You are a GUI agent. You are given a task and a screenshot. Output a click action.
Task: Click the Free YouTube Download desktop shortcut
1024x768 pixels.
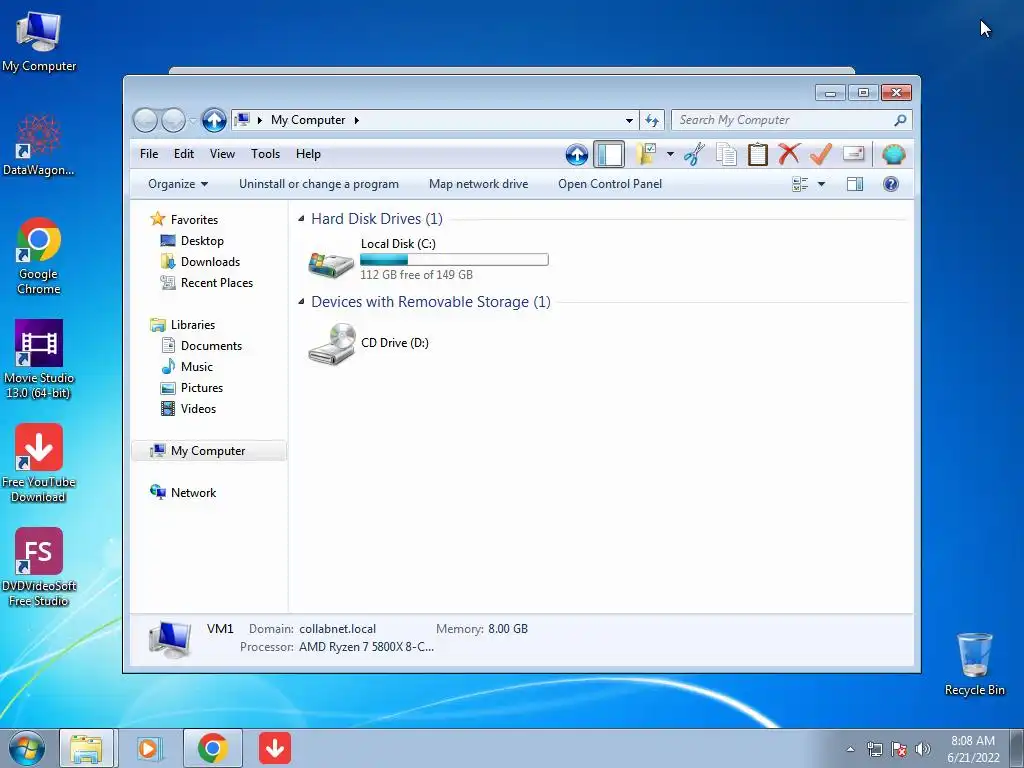(39, 463)
